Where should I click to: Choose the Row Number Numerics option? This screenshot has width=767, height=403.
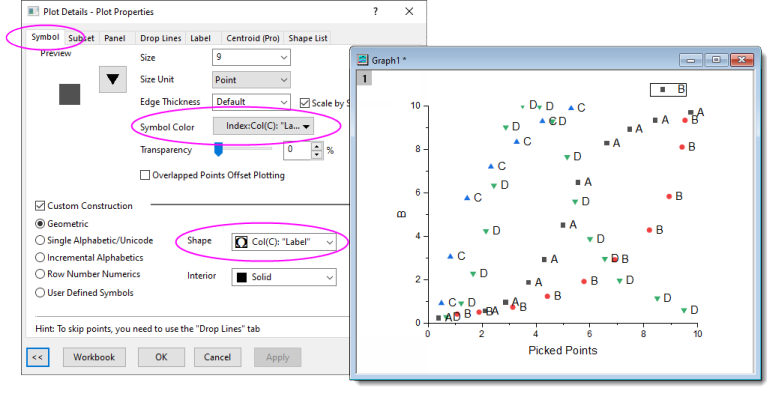[x=41, y=275]
